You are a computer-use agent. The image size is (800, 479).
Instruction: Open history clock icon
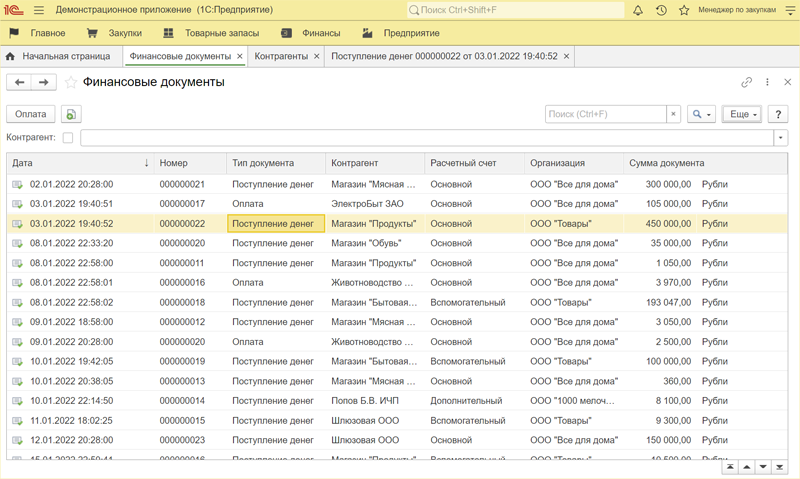point(661,10)
